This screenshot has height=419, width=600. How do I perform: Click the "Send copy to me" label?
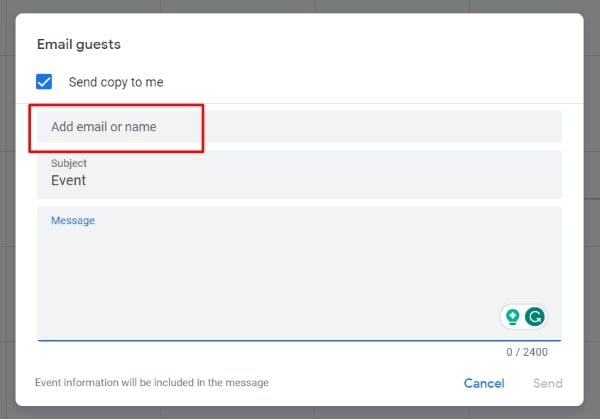tap(116, 82)
